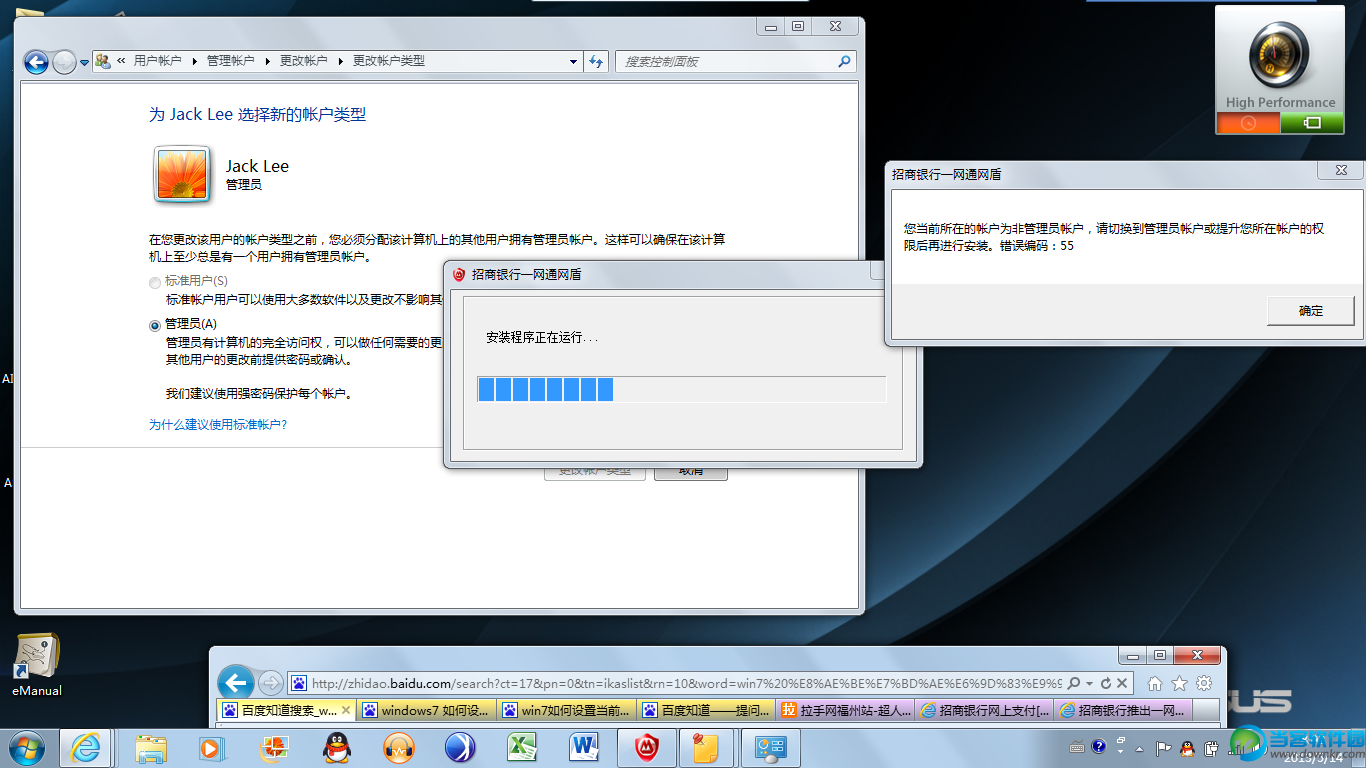Refresh the Internet Explorer page

[1105, 684]
